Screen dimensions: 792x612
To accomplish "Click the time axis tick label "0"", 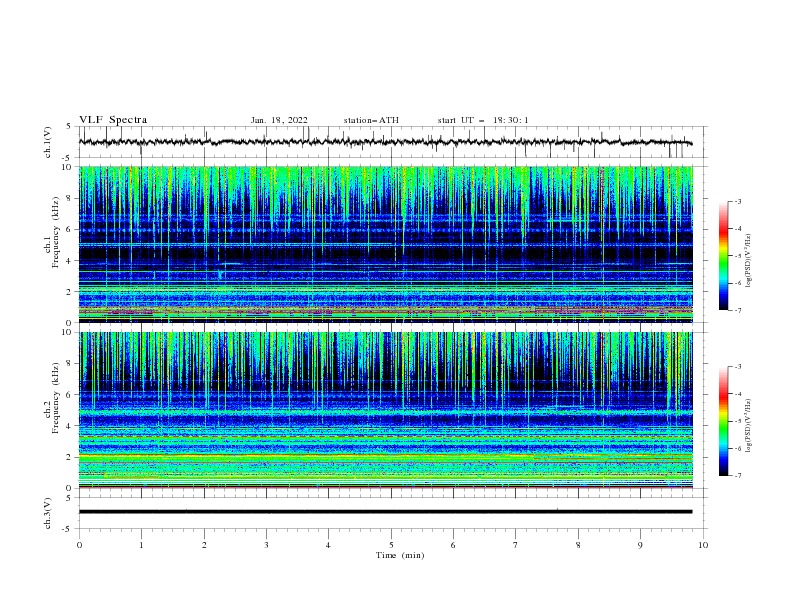I will coord(79,545).
